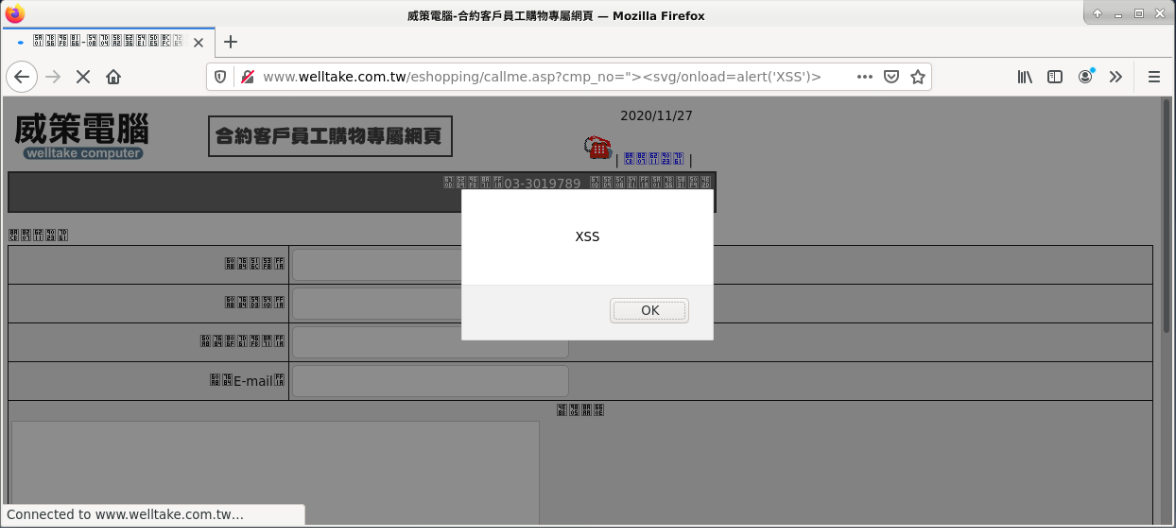Open the Firefox account icon
This screenshot has height=528, width=1176.
tap(1085, 76)
